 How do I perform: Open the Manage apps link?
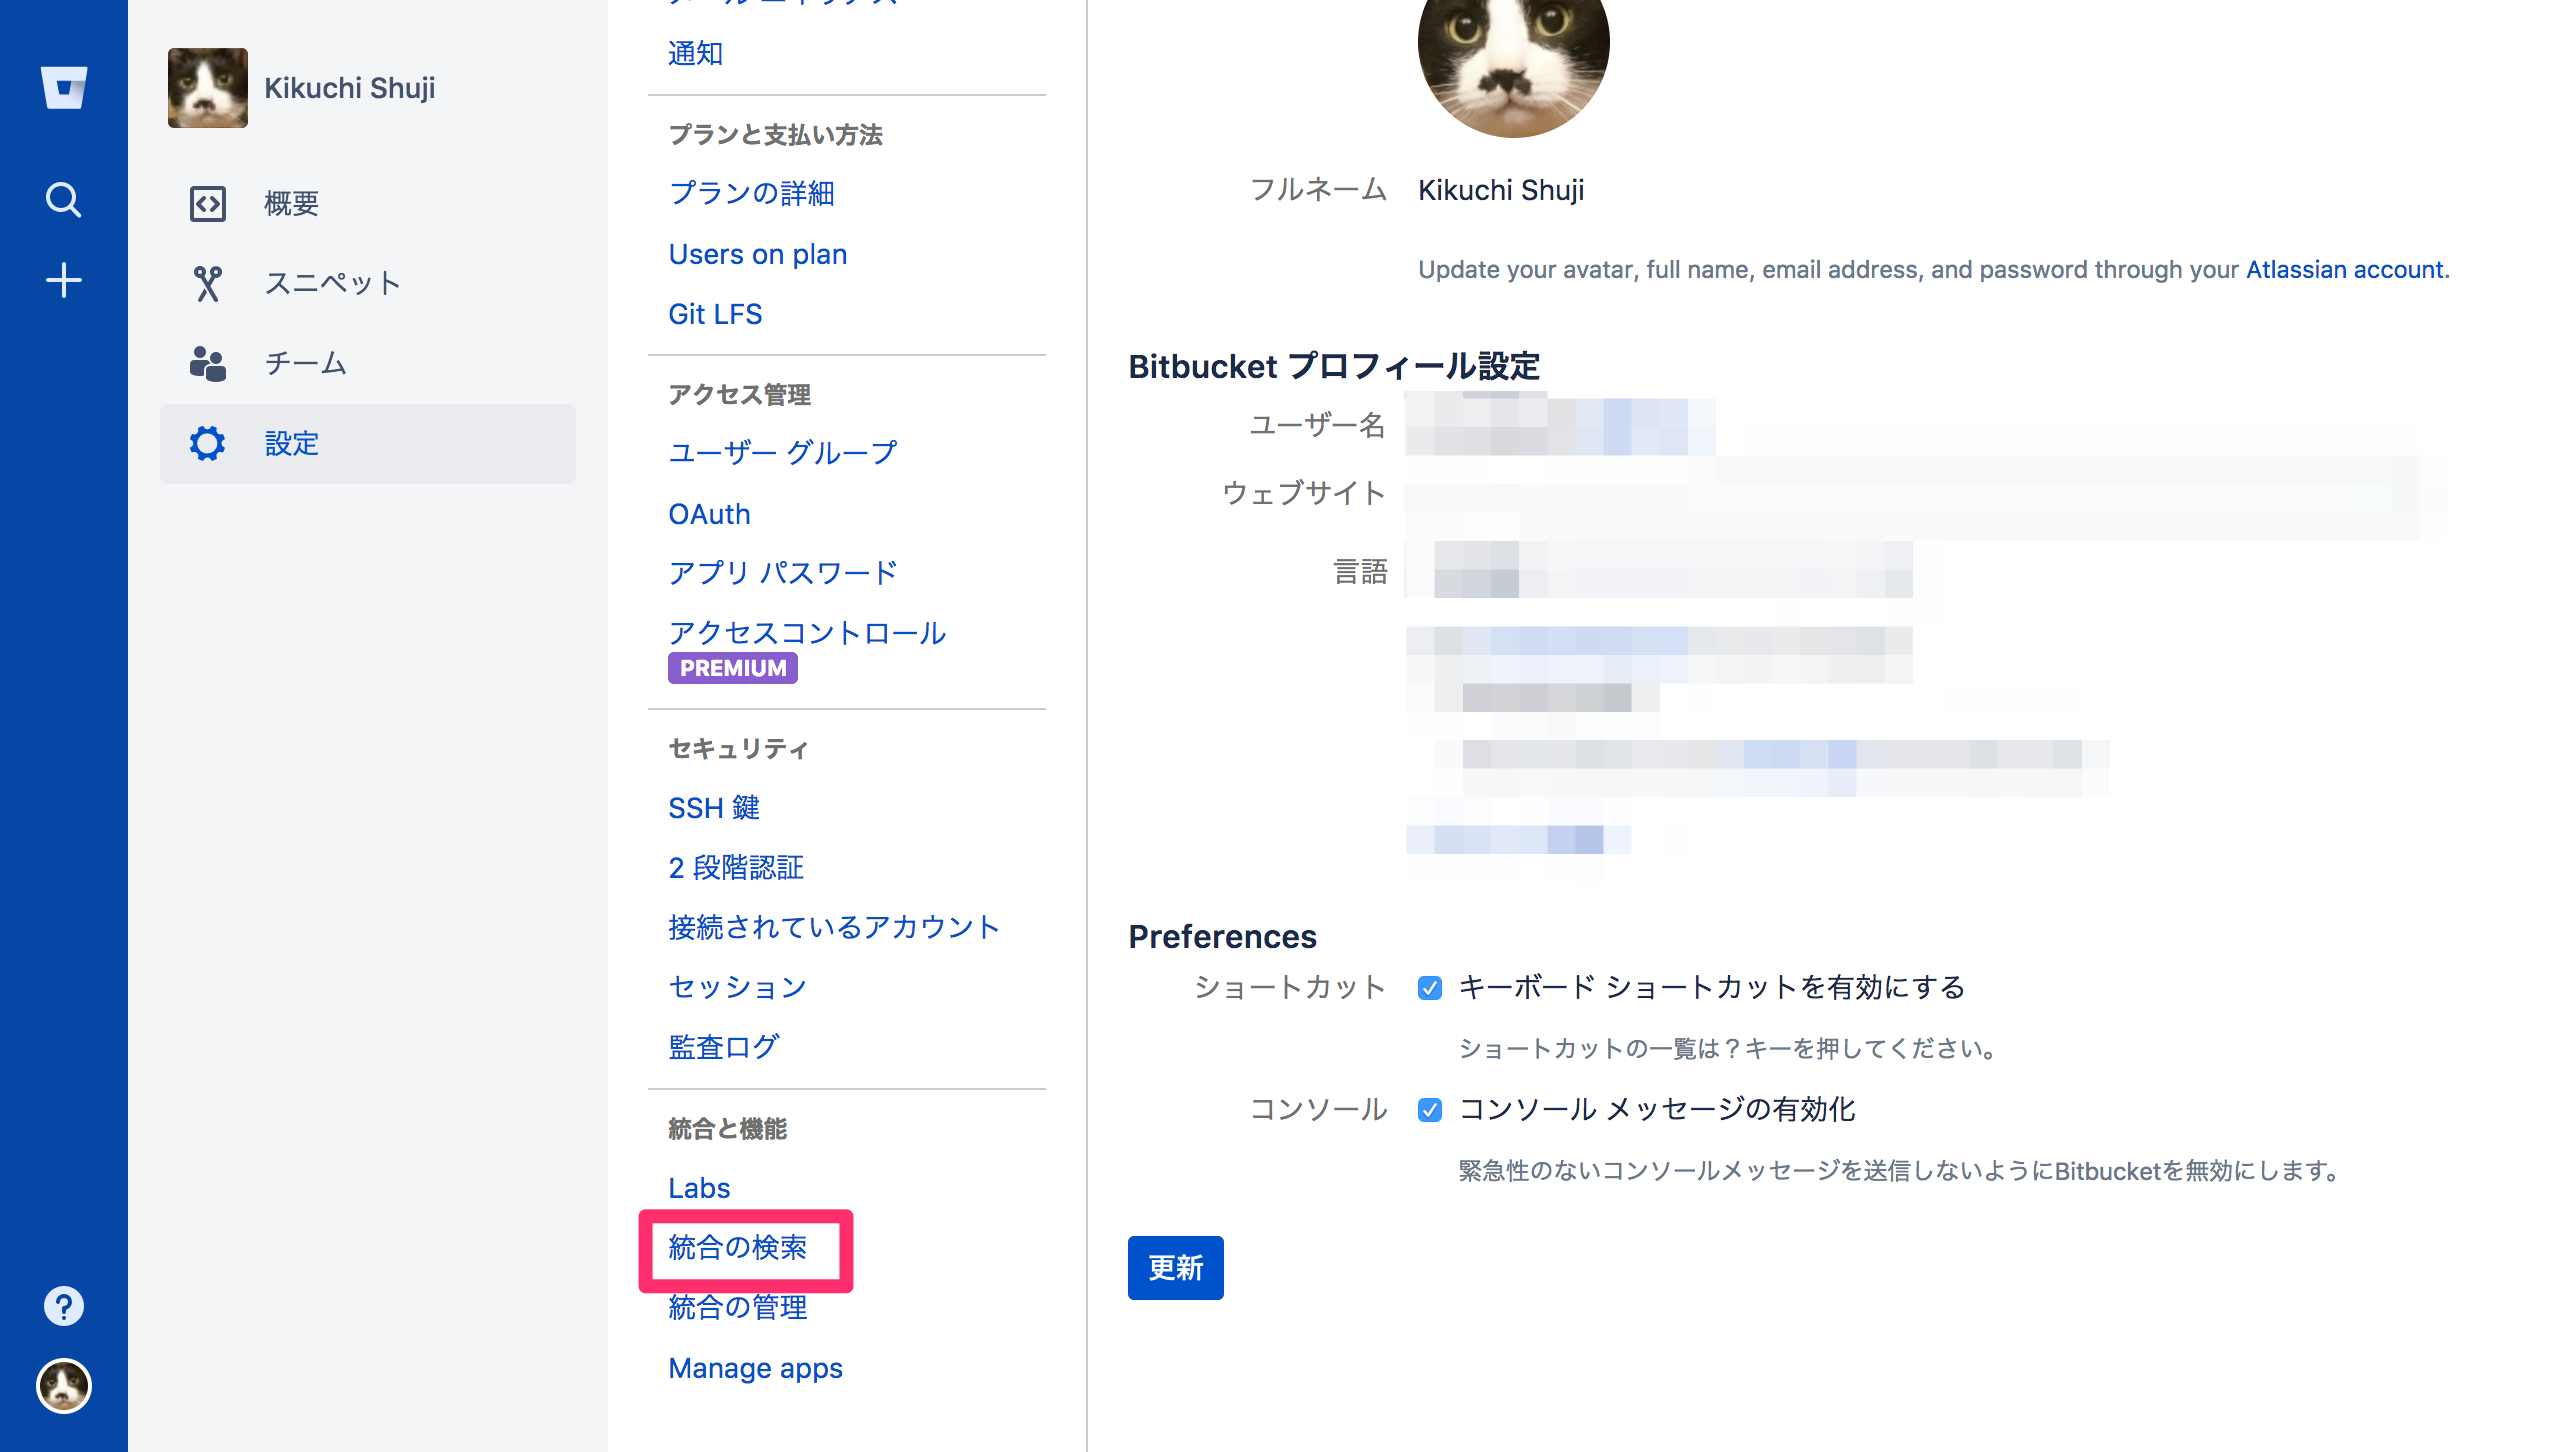pyautogui.click(x=755, y=1368)
